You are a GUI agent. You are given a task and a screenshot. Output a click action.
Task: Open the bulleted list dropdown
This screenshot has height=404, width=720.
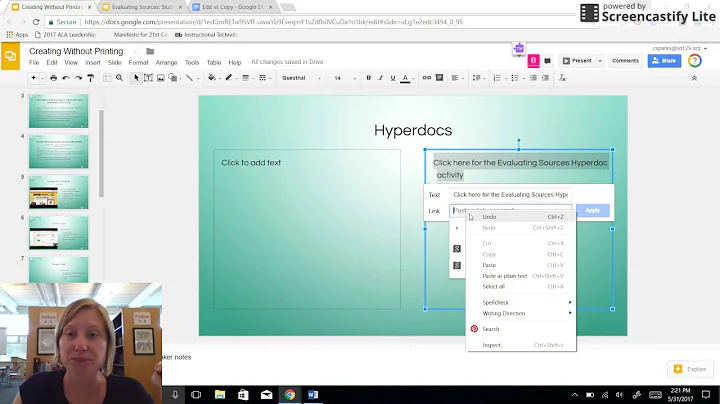(x=517, y=78)
